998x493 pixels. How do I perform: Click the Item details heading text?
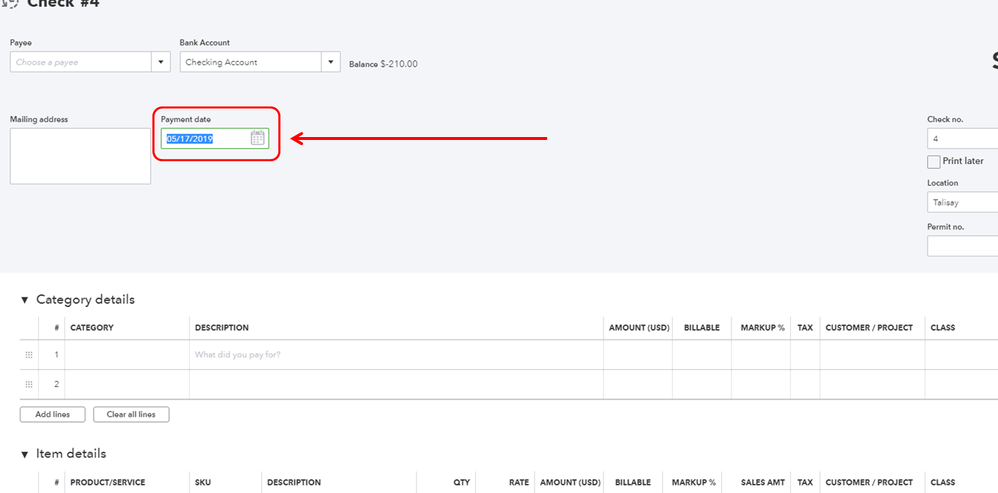tap(71, 454)
